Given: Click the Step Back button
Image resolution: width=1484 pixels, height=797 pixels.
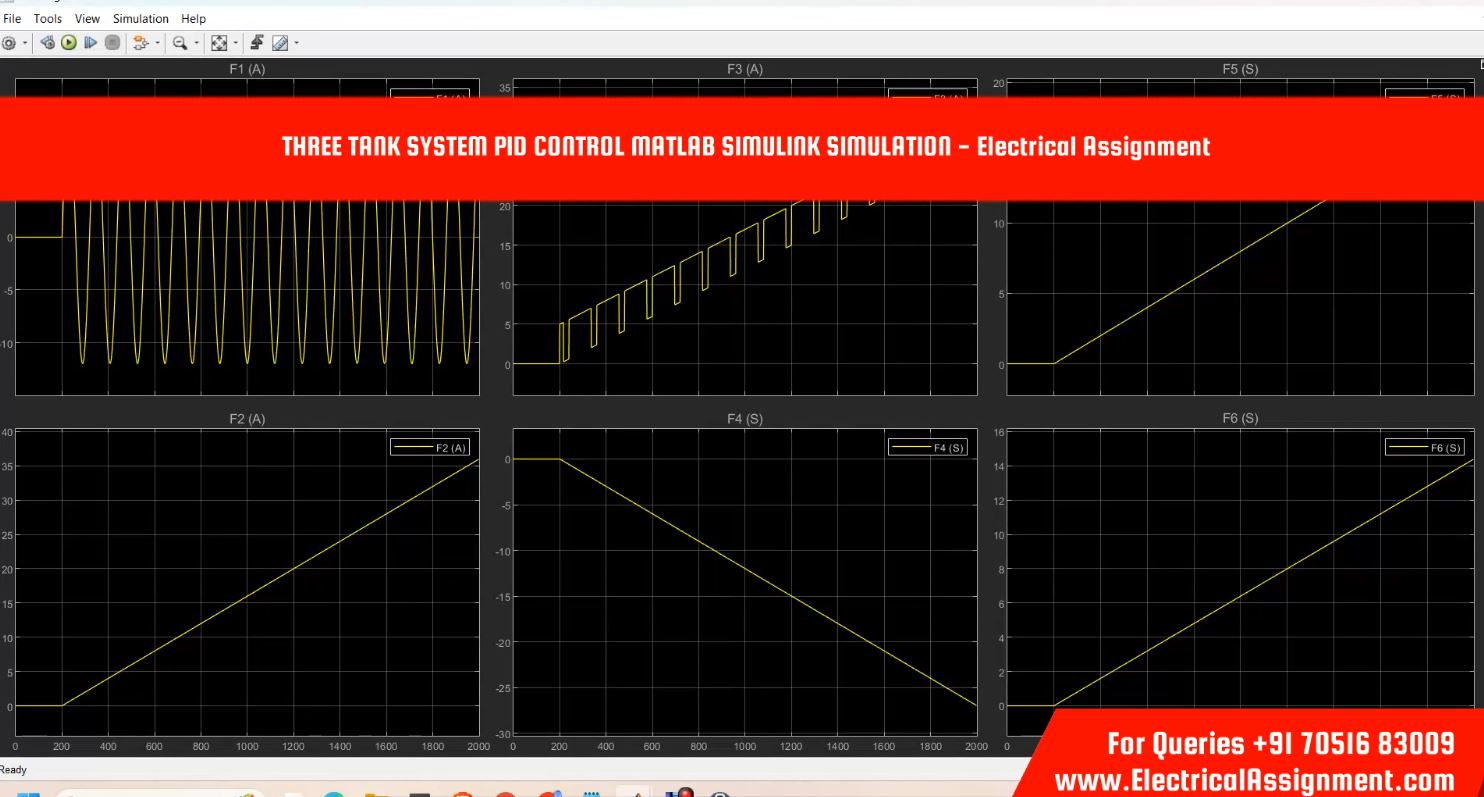Looking at the screenshot, I should pos(47,43).
